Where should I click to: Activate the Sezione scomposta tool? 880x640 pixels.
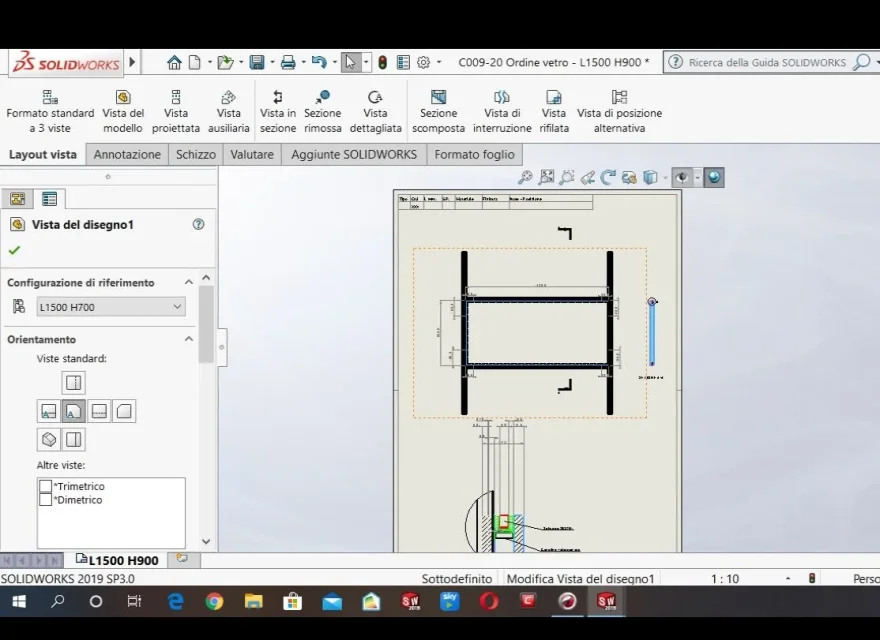tap(438, 111)
